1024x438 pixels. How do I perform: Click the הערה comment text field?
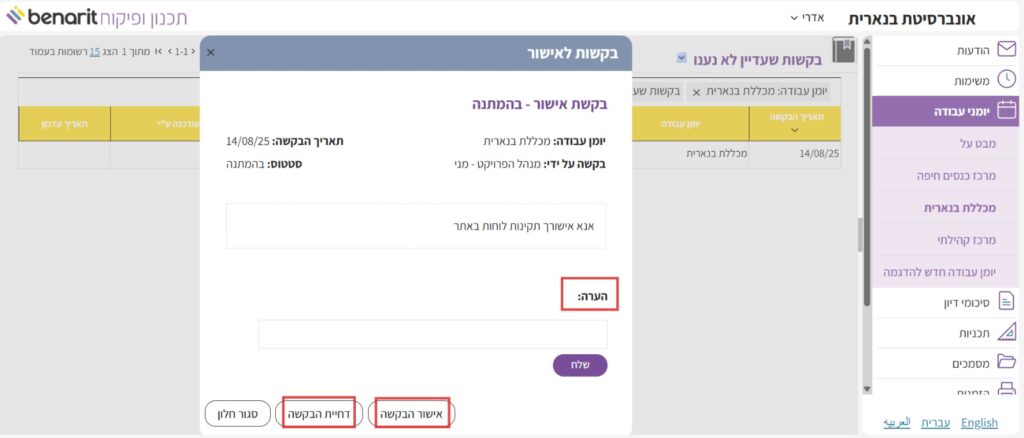(x=432, y=334)
